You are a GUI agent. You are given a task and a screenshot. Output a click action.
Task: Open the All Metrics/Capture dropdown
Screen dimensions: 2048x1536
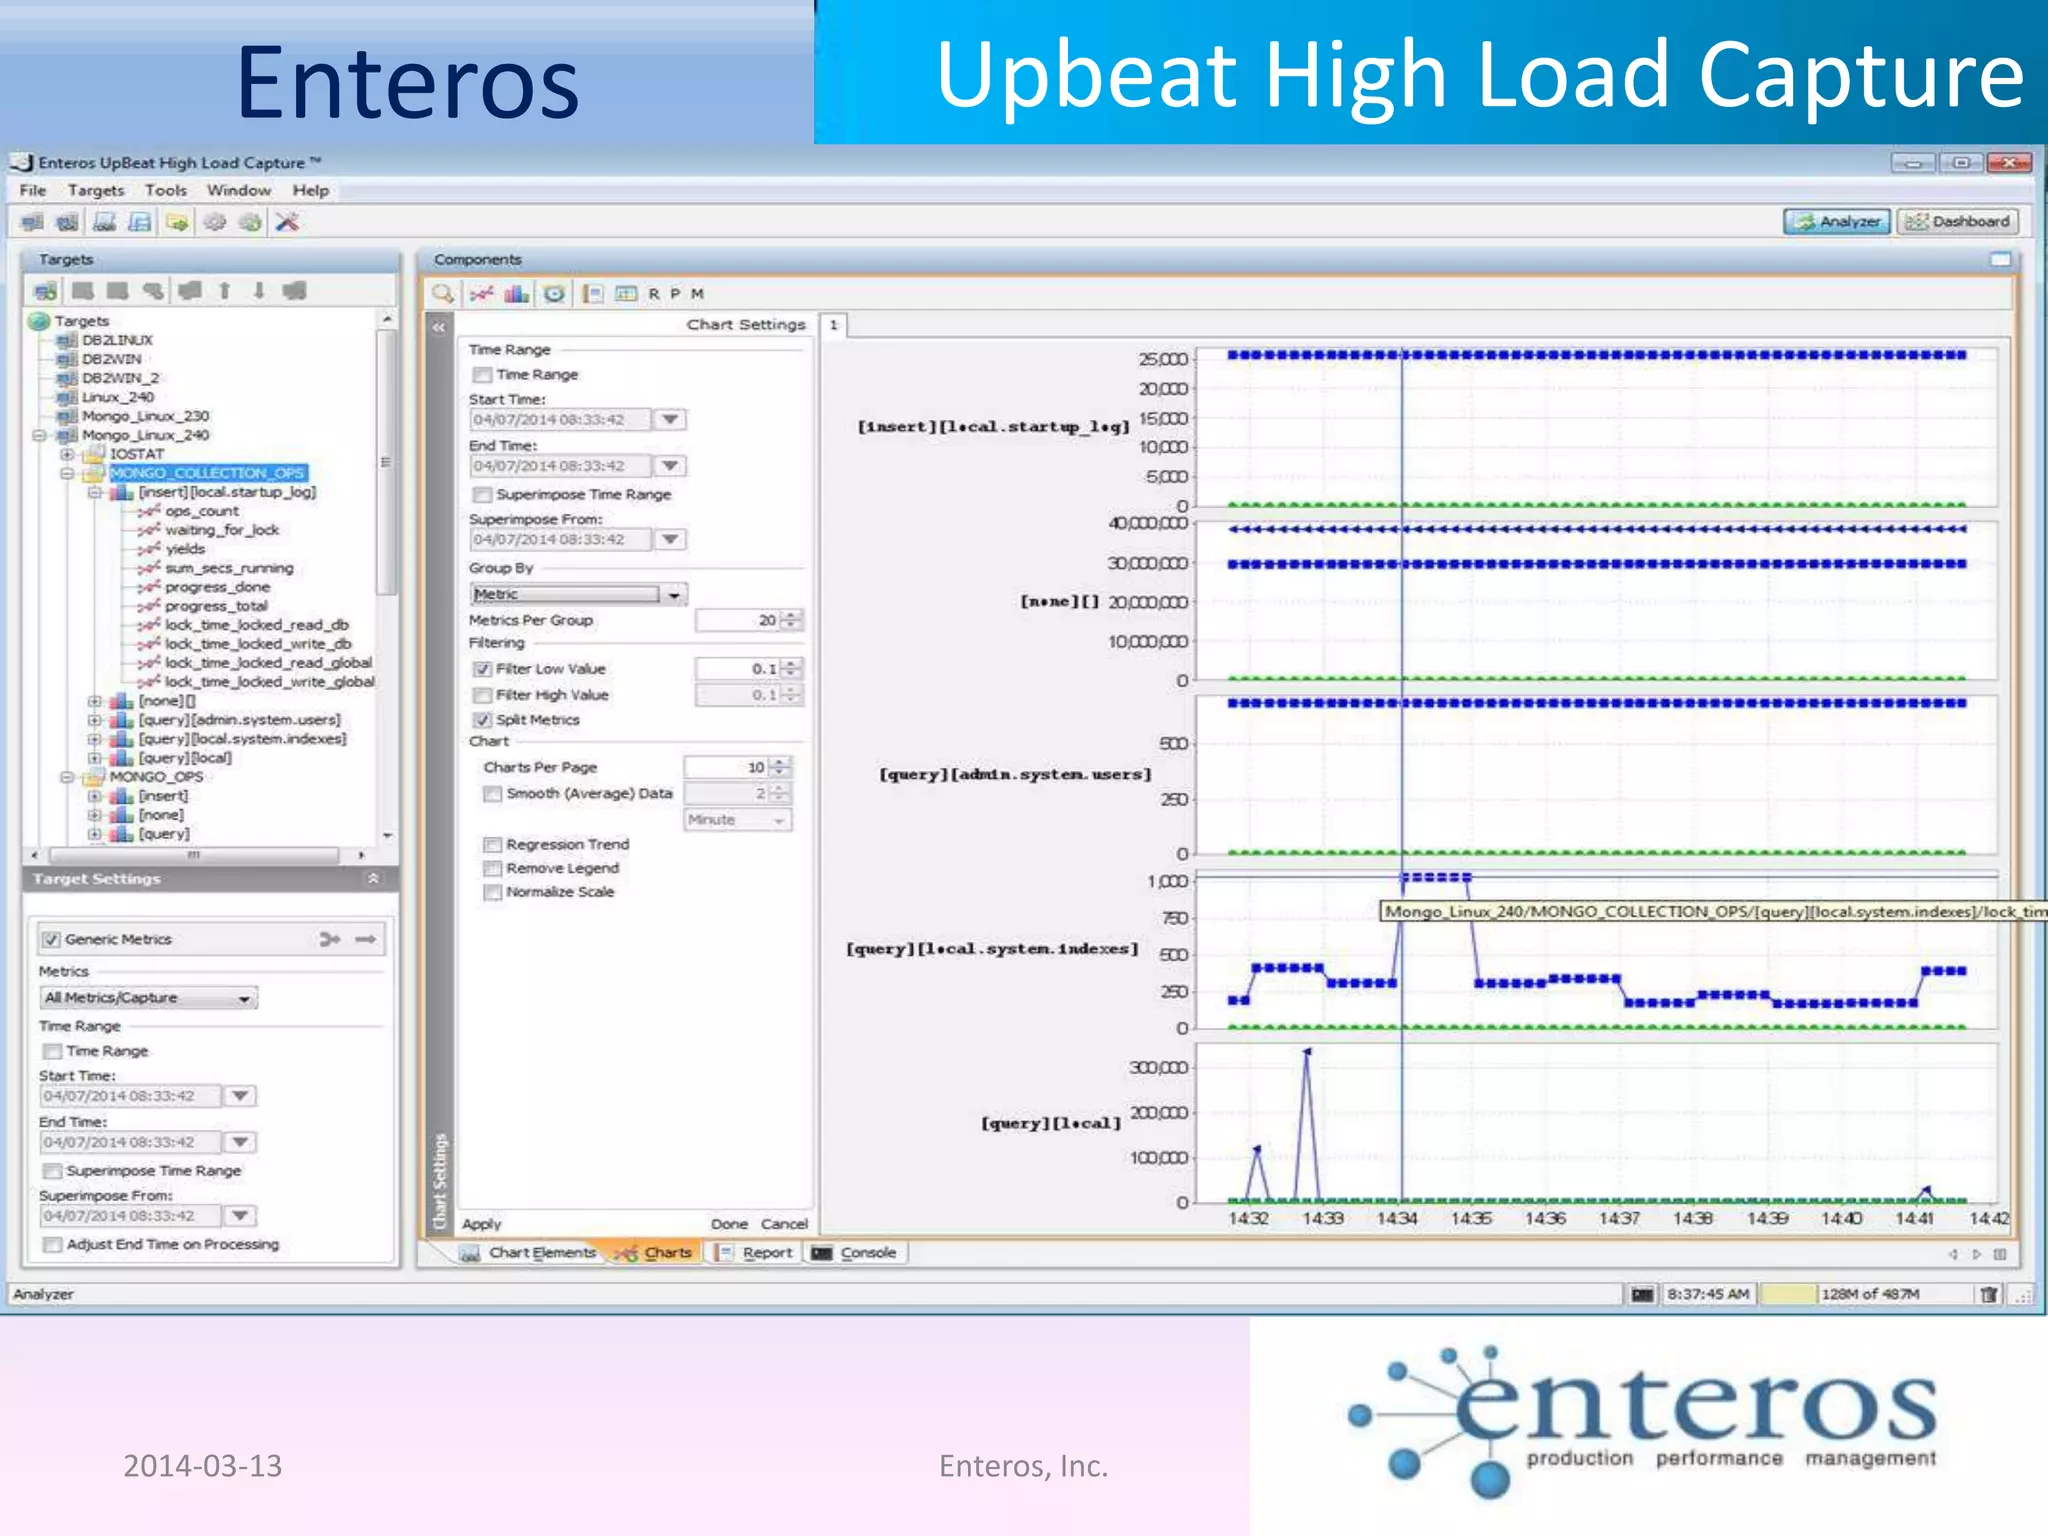point(148,998)
